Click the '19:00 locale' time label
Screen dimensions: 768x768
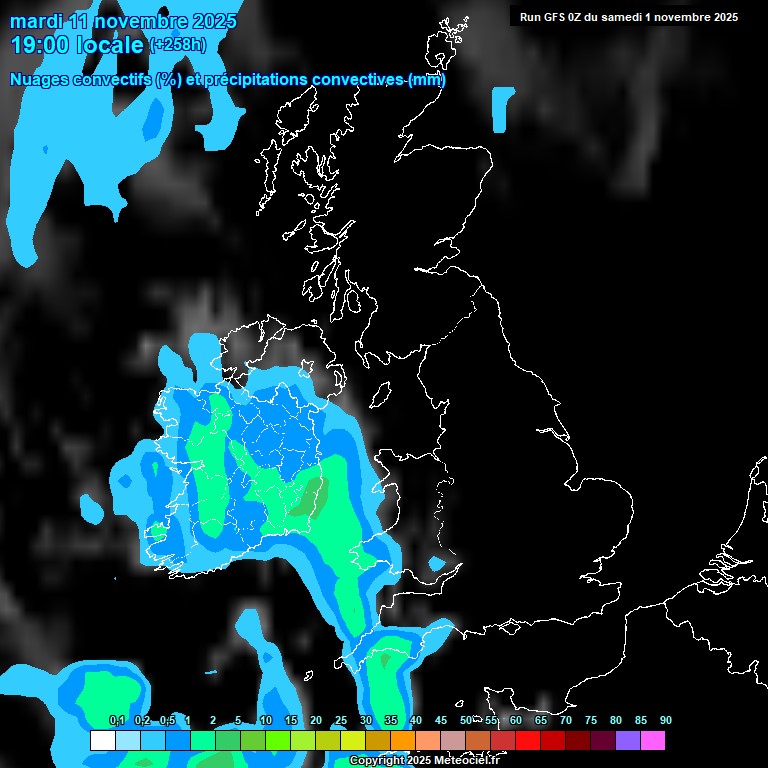tap(77, 45)
